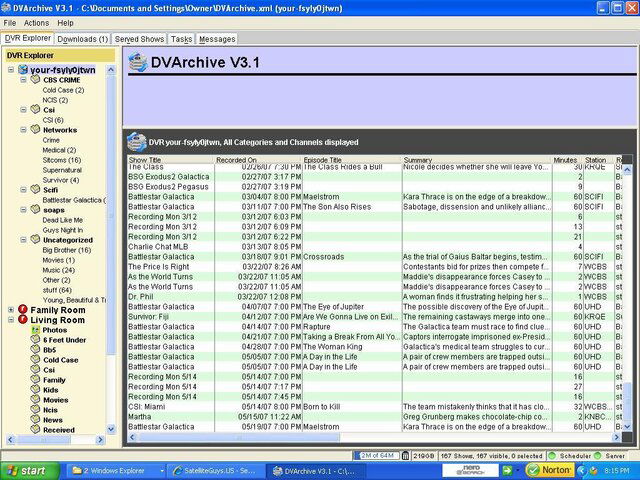
Task: Click the Scifi category folder icon
Action: pyautogui.click(x=36, y=189)
